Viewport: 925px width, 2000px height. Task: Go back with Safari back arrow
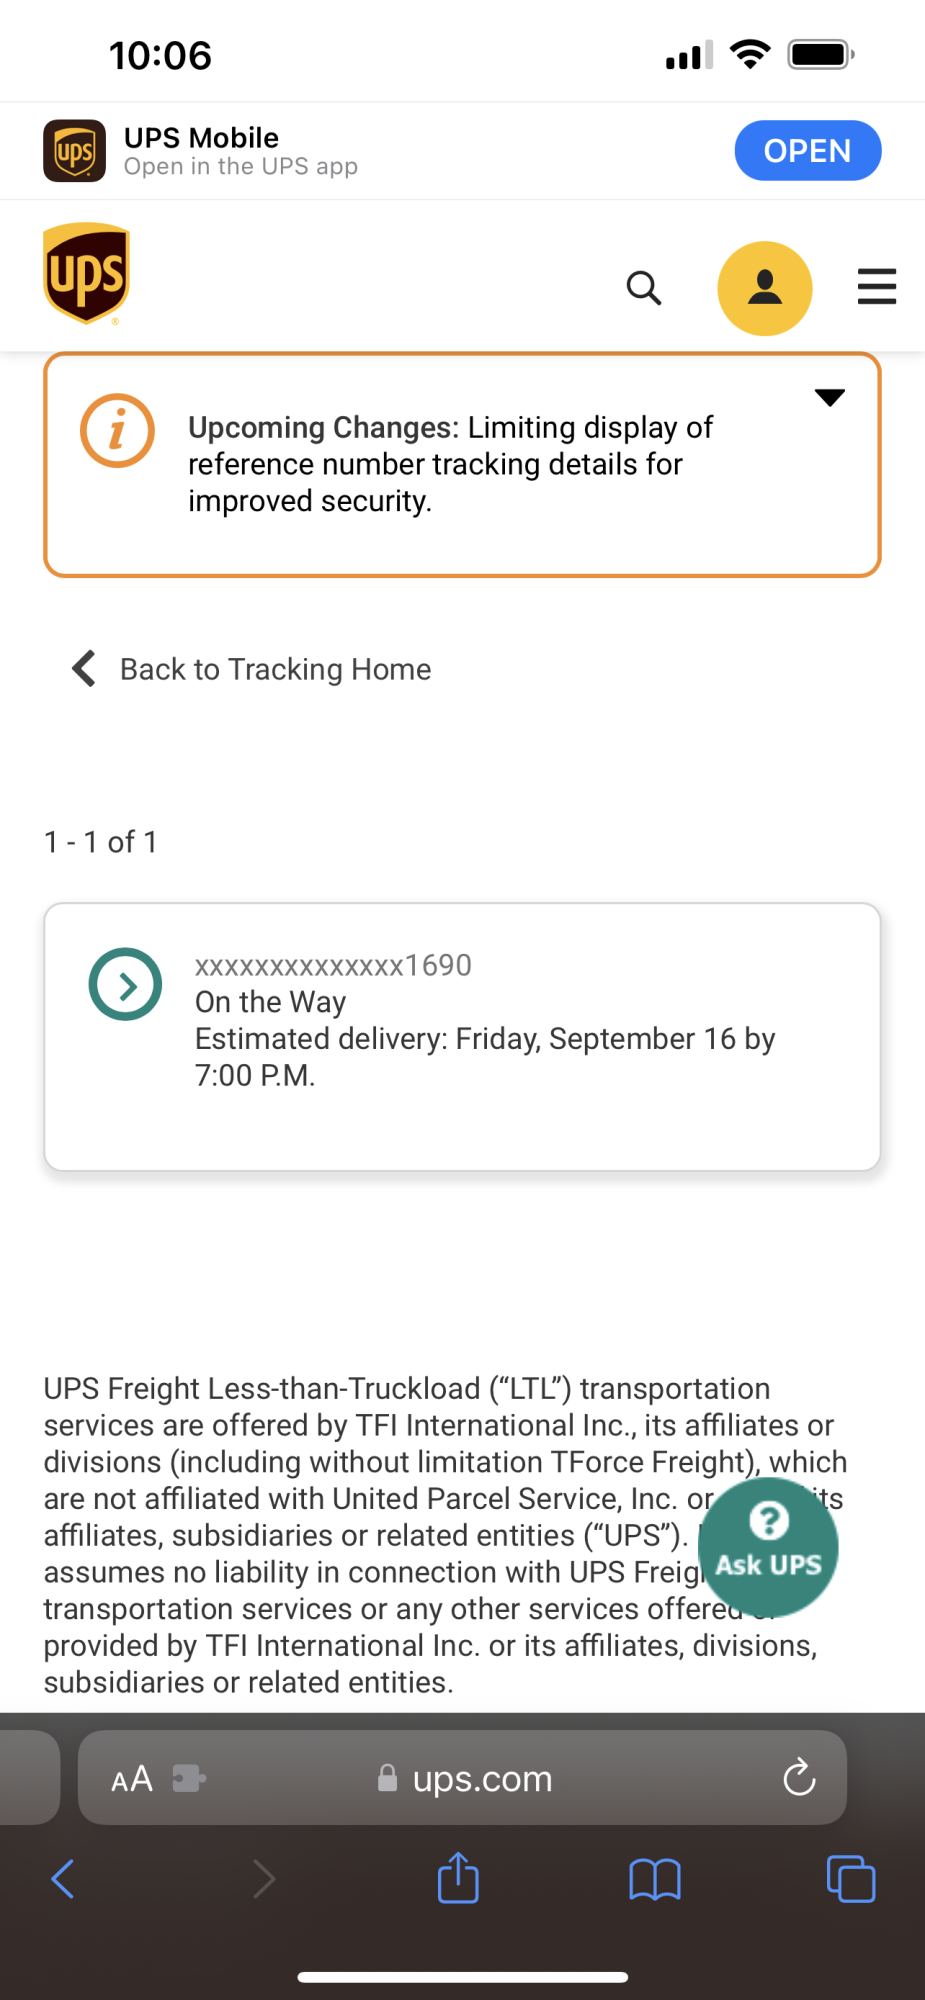point(63,1879)
